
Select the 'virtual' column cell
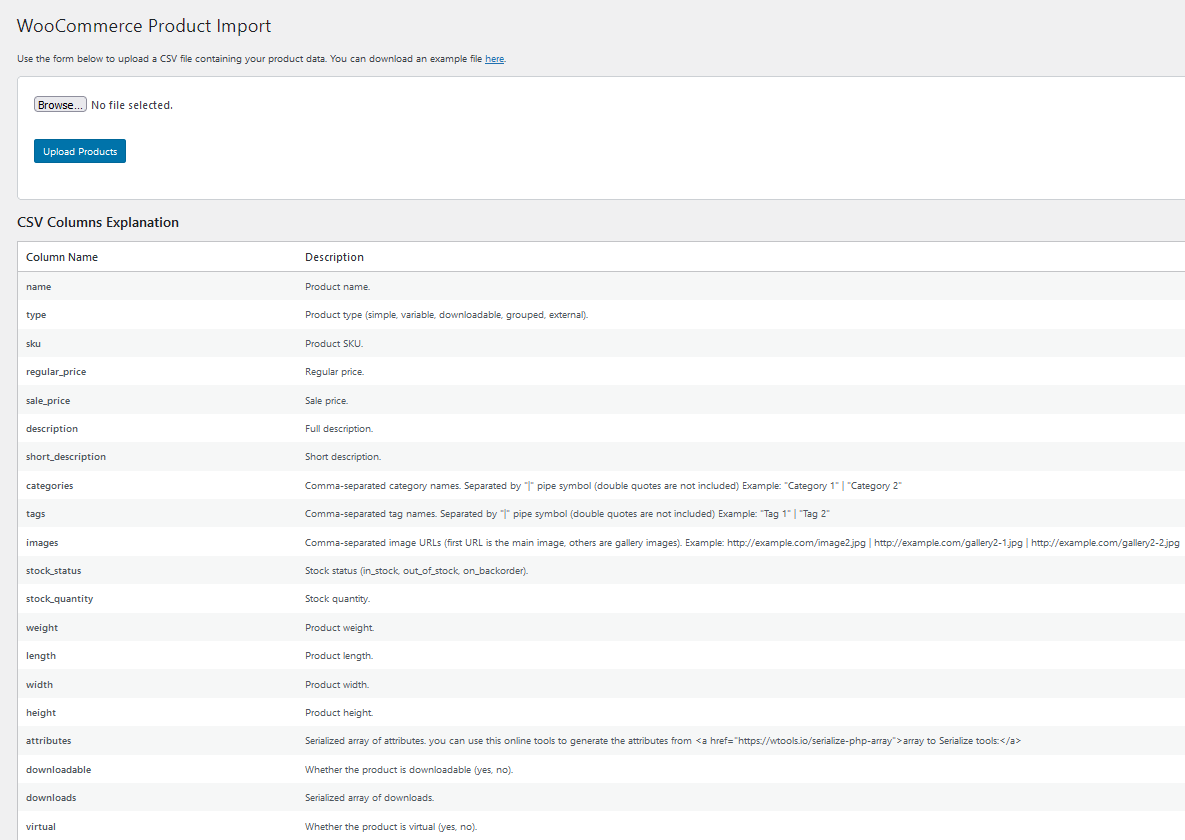(41, 826)
